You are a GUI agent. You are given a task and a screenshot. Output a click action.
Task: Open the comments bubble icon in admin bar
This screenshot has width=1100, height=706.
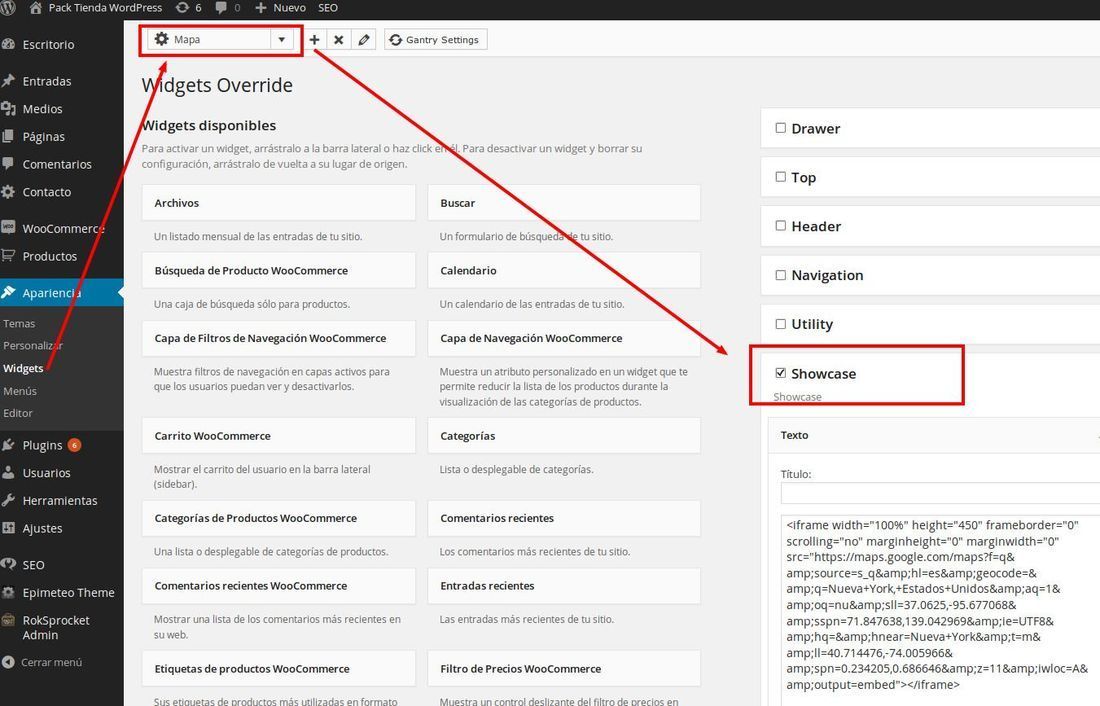[x=221, y=8]
